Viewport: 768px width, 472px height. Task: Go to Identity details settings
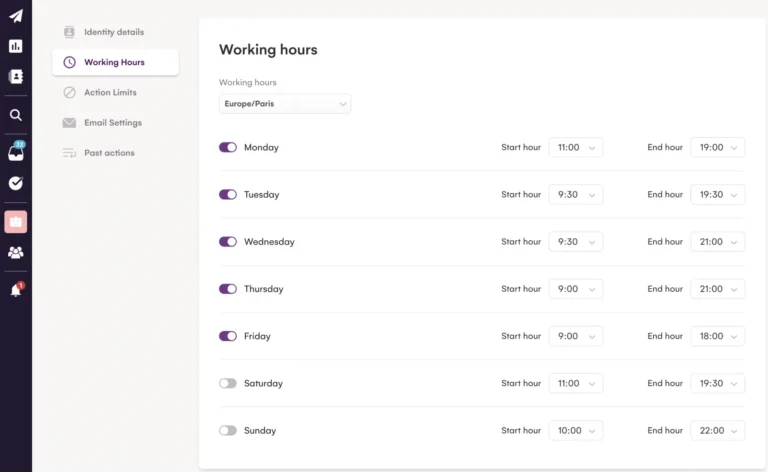click(x=115, y=32)
